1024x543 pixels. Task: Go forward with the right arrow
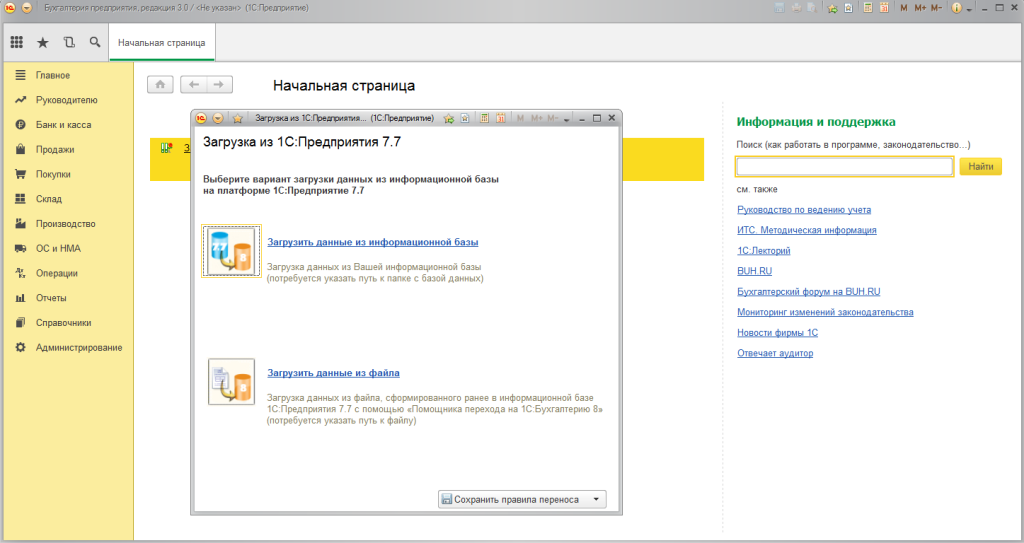coord(219,84)
